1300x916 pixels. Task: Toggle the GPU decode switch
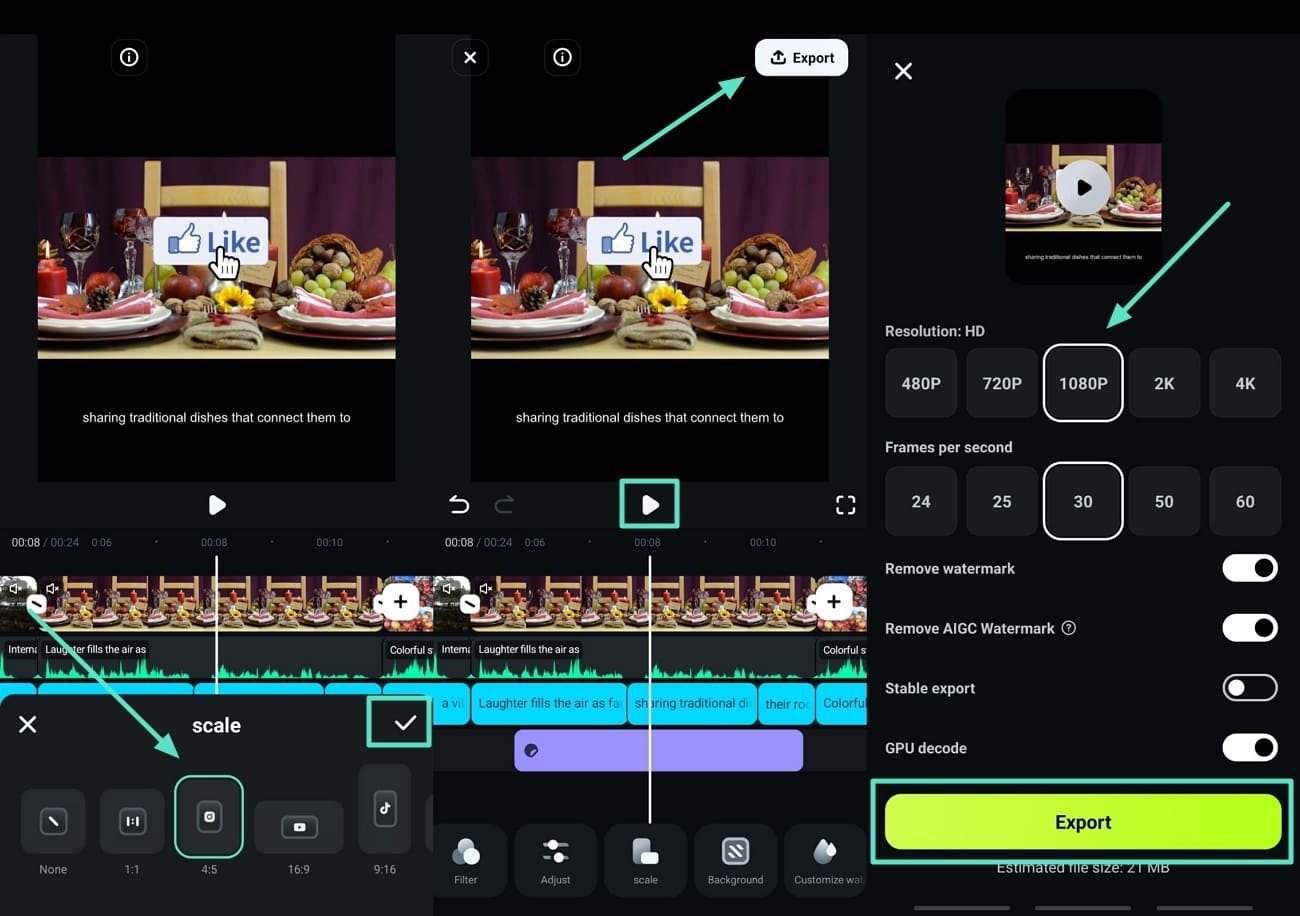[1250, 748]
